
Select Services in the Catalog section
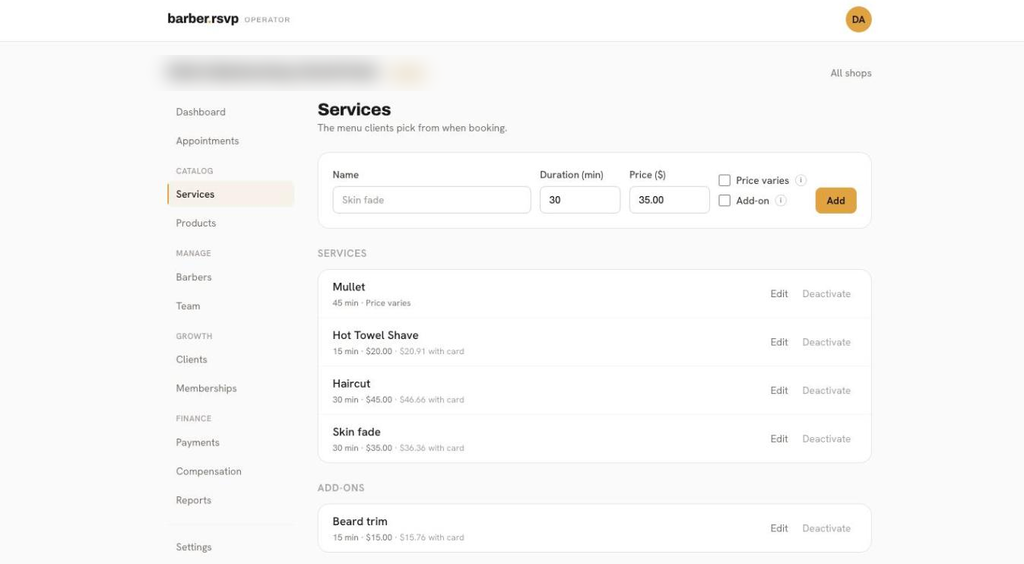pos(231,194)
